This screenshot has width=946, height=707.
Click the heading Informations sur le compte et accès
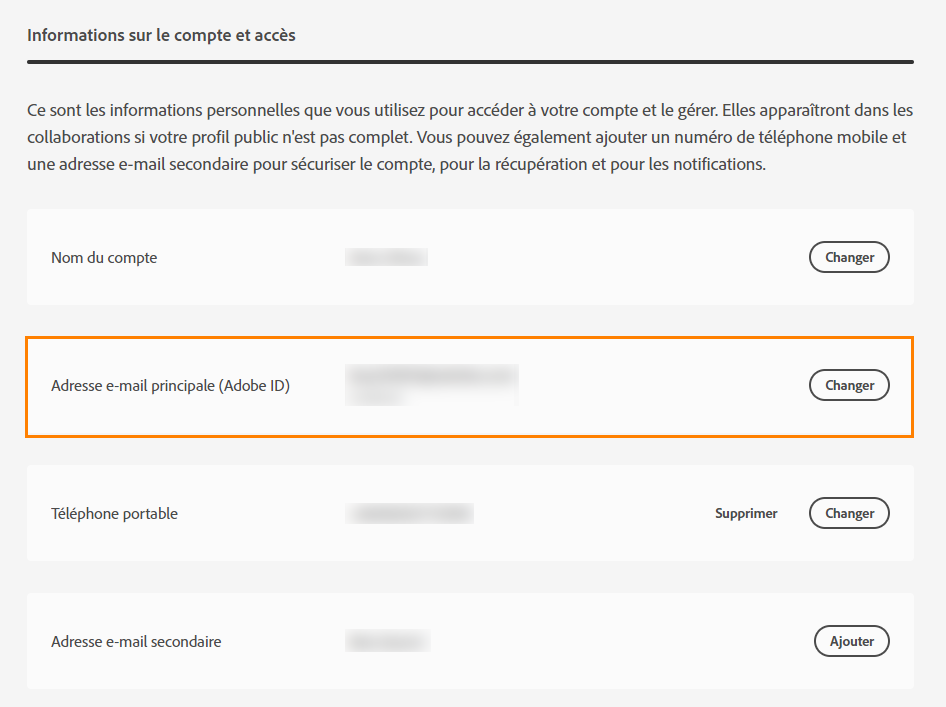[x=161, y=34]
